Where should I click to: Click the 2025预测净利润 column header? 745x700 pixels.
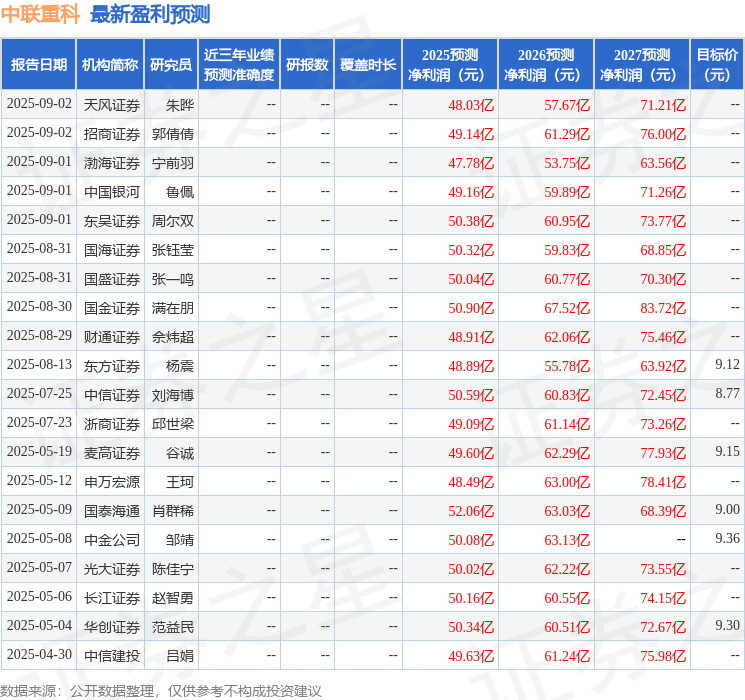click(450, 65)
